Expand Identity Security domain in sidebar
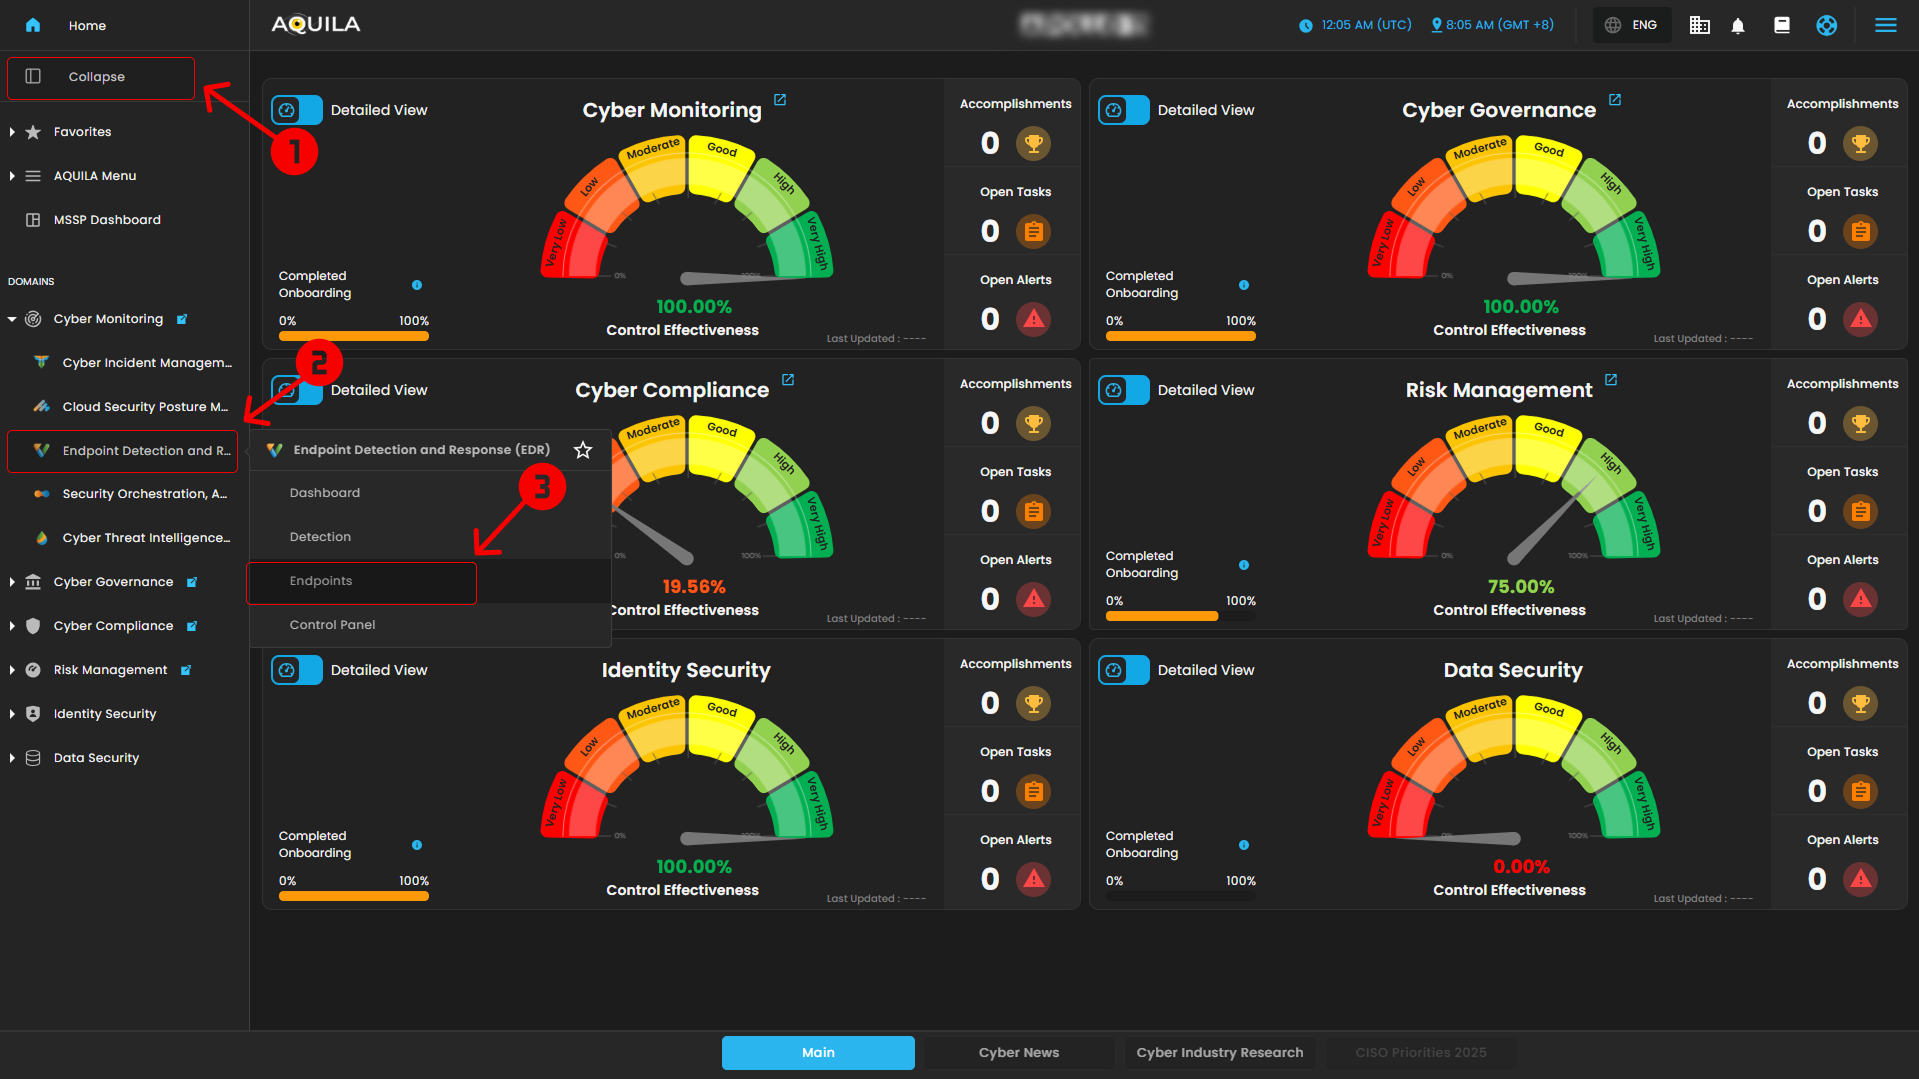 (12, 714)
